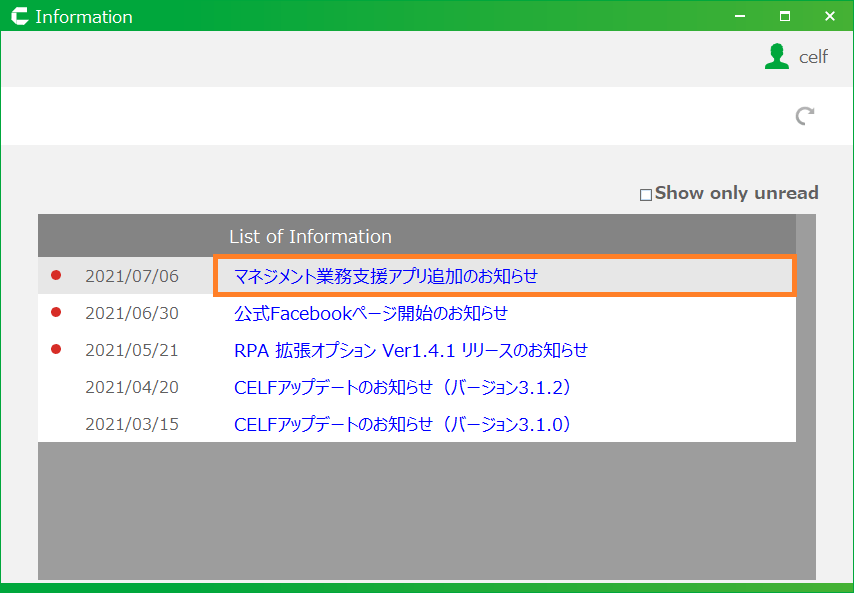Maximize the Information window
Image resolution: width=854 pixels, height=593 pixels.
(784, 16)
